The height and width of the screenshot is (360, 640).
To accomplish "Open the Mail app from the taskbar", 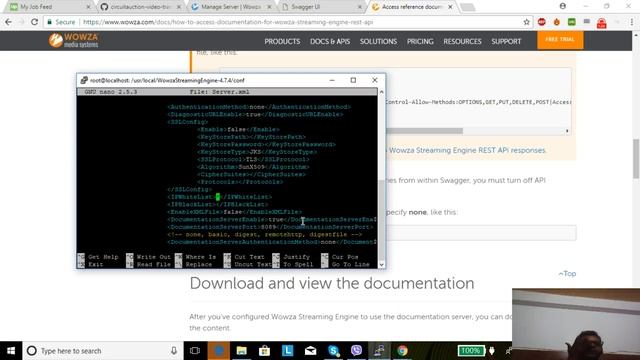I will 311,351.
